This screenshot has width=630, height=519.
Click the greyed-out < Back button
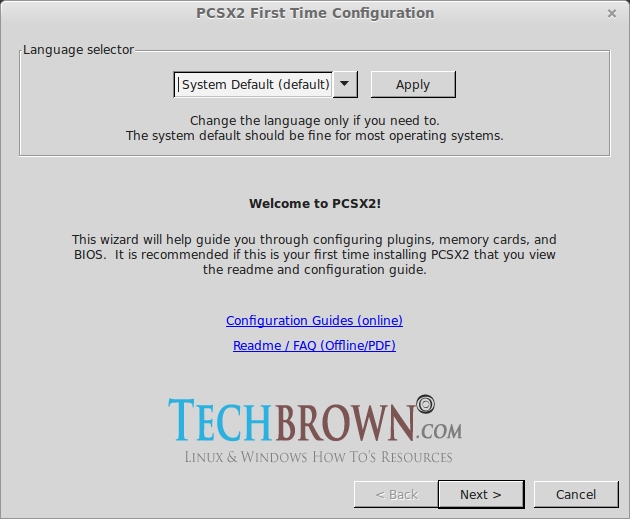(396, 494)
